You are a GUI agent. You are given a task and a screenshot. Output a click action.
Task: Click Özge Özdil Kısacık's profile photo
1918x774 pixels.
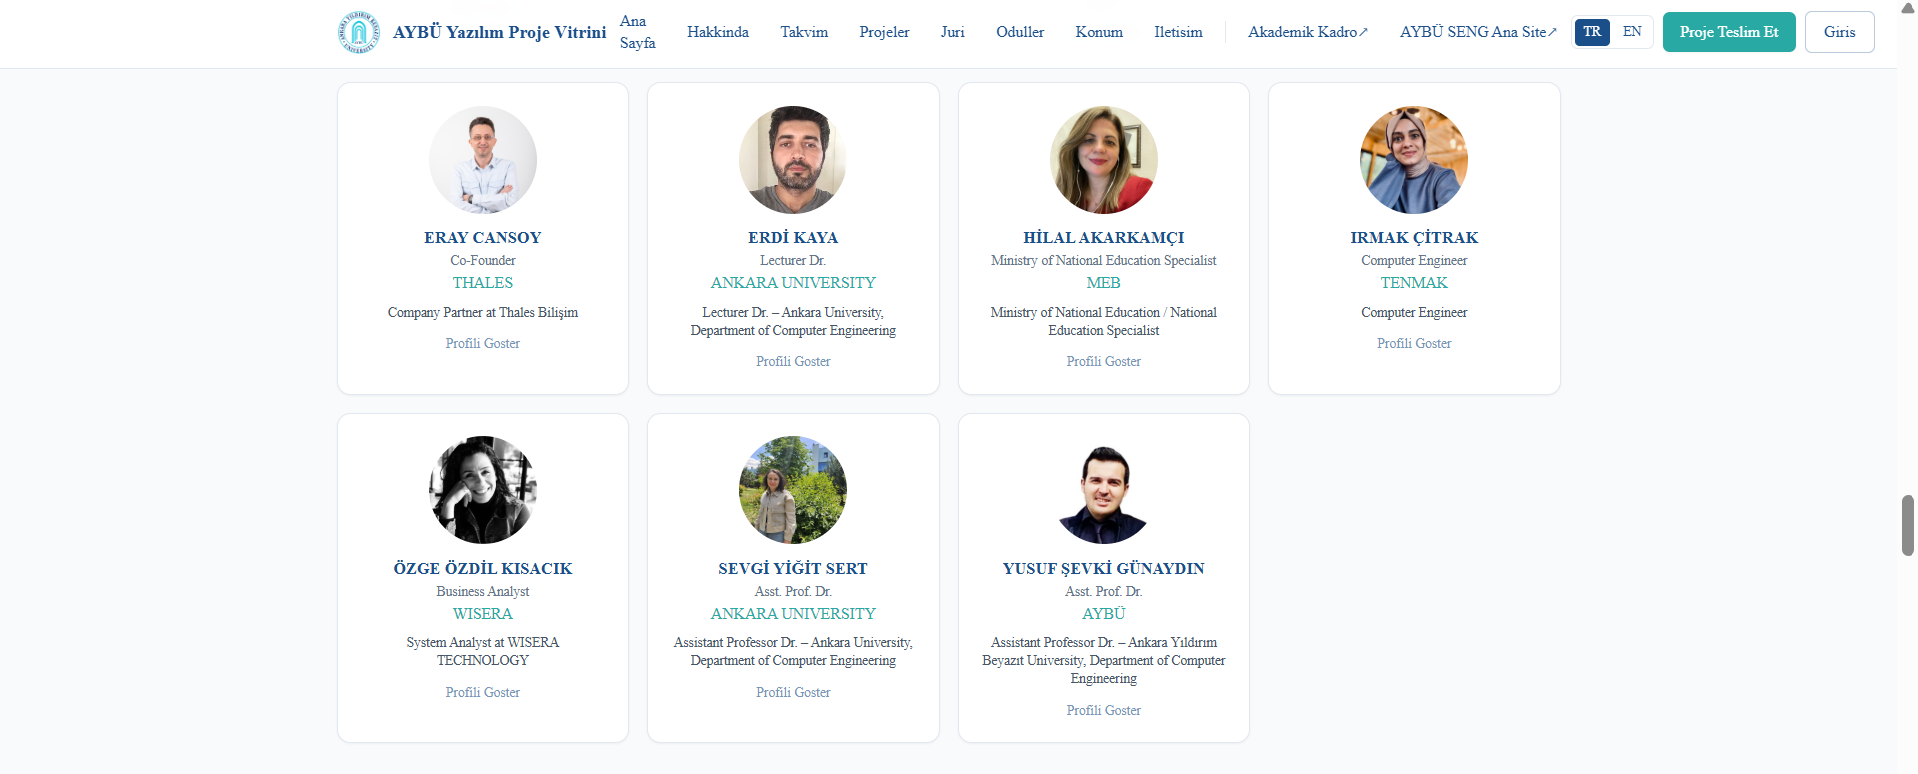pos(483,490)
